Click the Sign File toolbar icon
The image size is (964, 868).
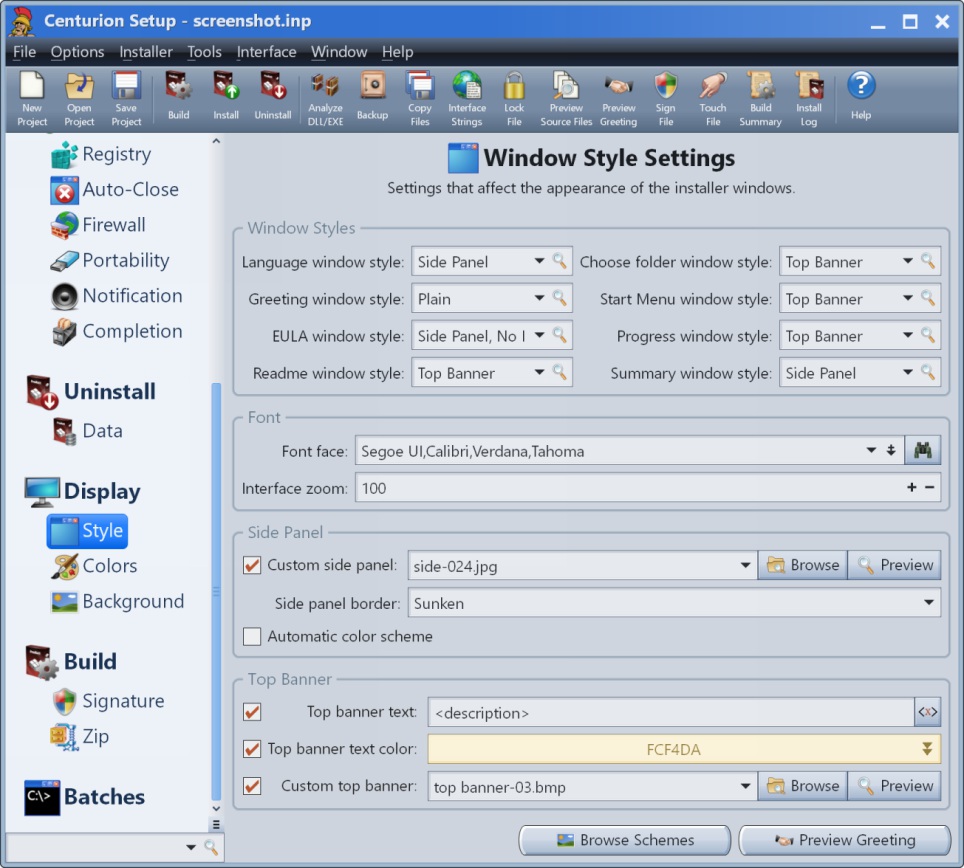(x=666, y=98)
